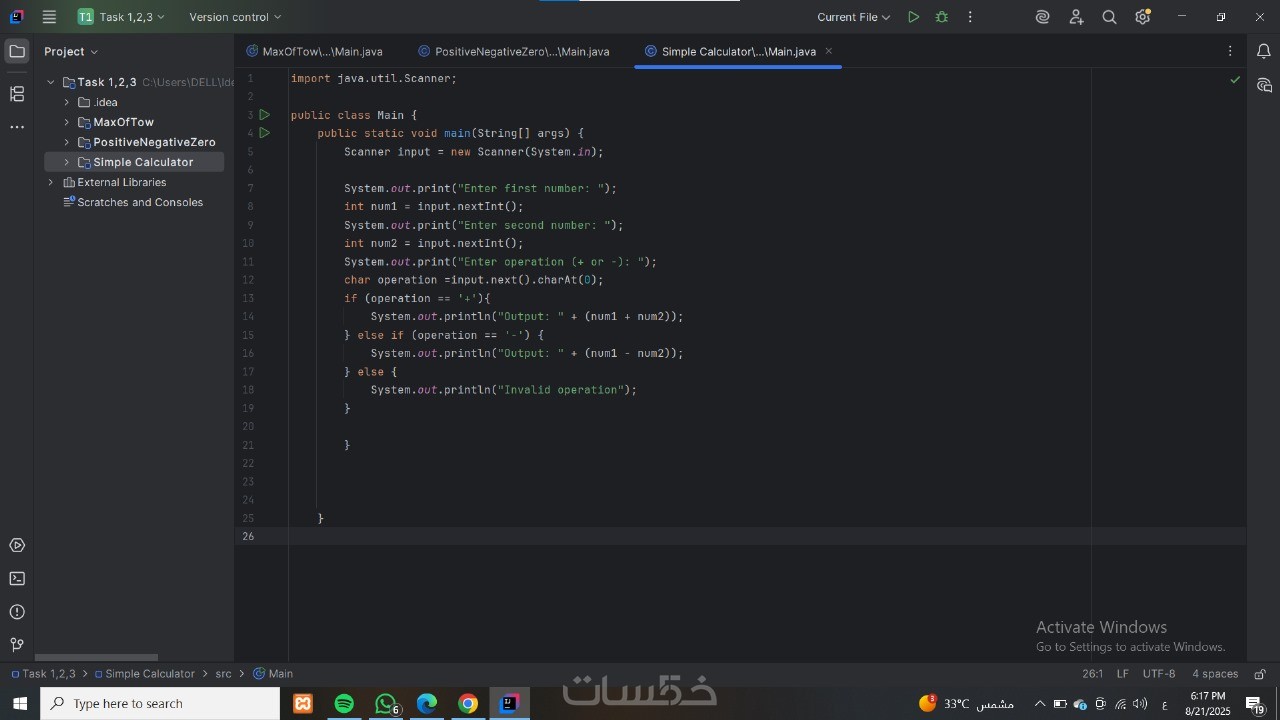Image resolution: width=1280 pixels, height=720 pixels.
Task: Open editor tab options kebab menu
Action: tap(1230, 51)
